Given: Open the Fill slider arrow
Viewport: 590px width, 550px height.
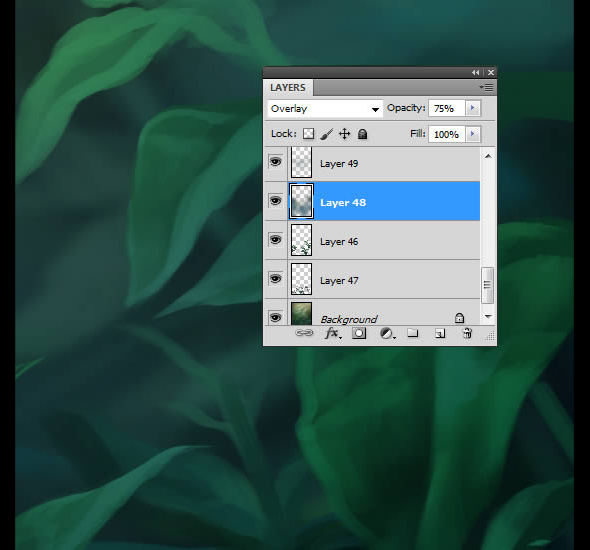Looking at the screenshot, I should coord(473,134).
